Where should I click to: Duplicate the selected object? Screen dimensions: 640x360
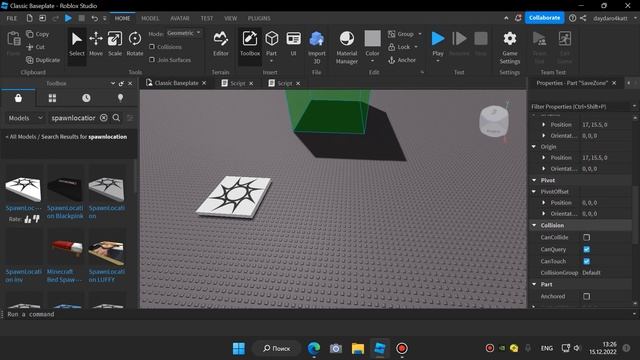pyautogui.click(x=43, y=60)
